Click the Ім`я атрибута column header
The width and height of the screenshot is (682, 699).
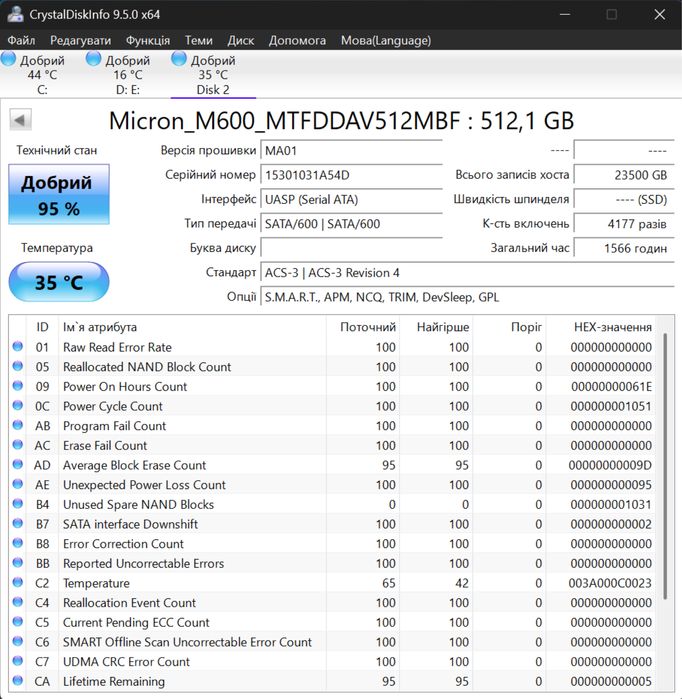click(x=192, y=327)
